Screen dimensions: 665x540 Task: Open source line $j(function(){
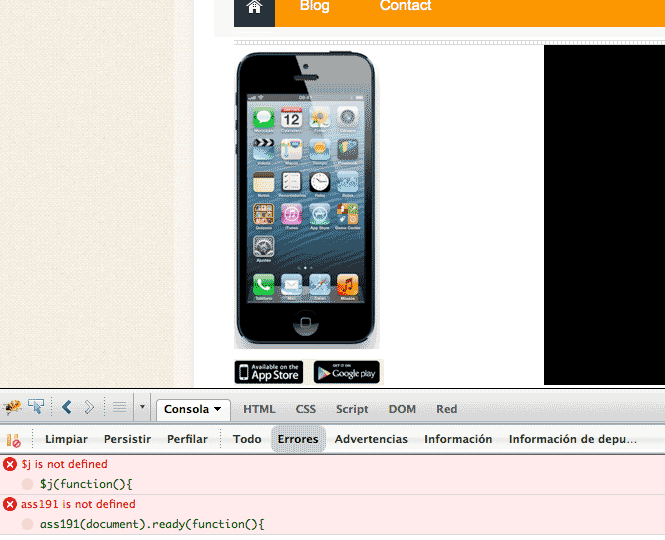(x=86, y=484)
